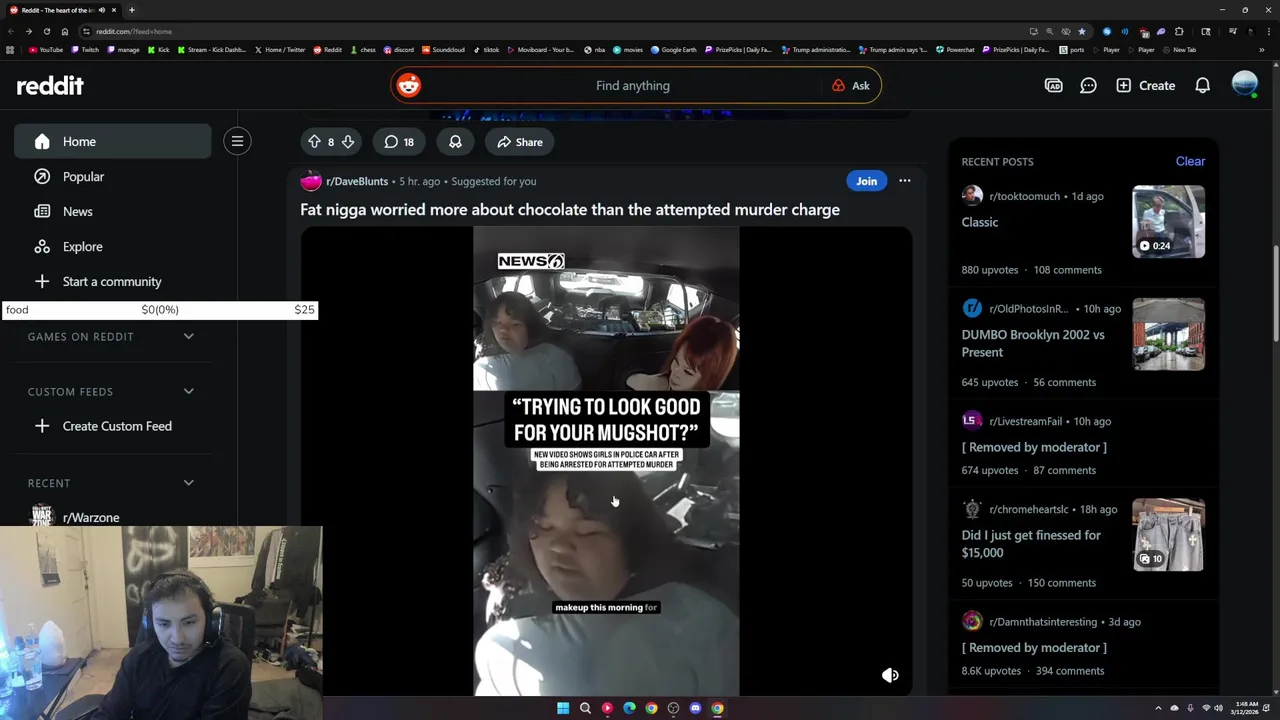The height and width of the screenshot is (720, 1280).
Task: Open the r/DaveBlunts community link
Action: coord(356,181)
